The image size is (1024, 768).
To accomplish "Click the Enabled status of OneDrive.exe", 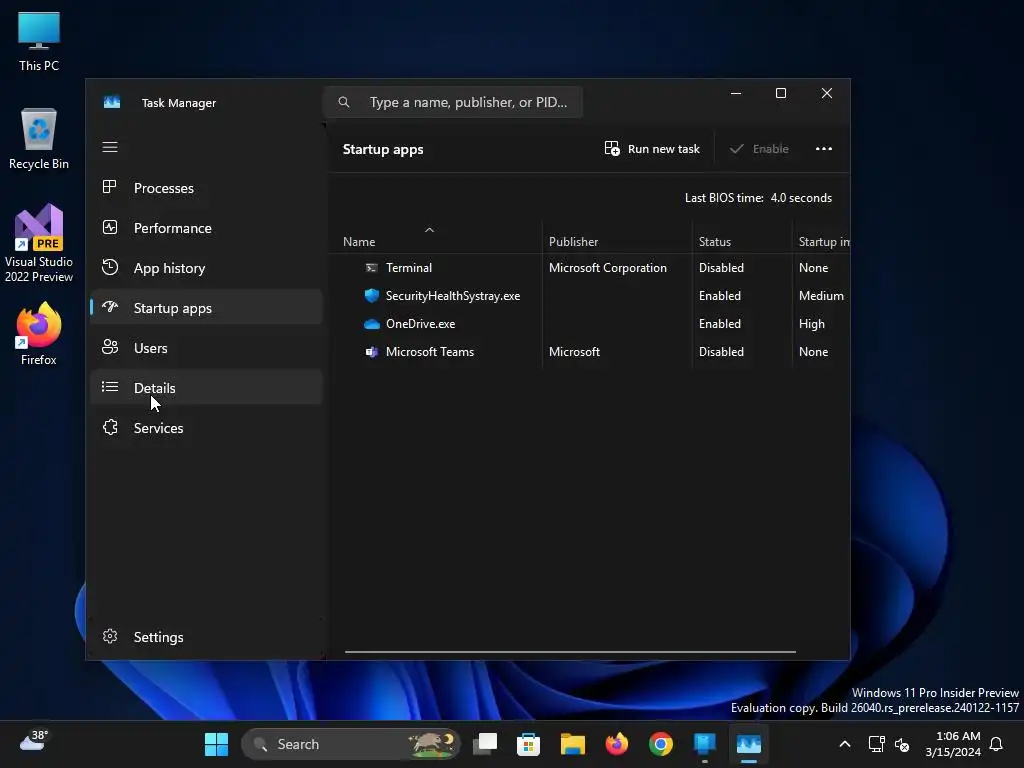I will pyautogui.click(x=720, y=324).
